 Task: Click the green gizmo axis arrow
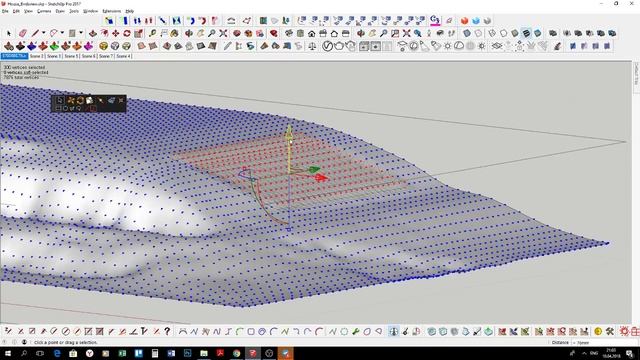[314, 169]
